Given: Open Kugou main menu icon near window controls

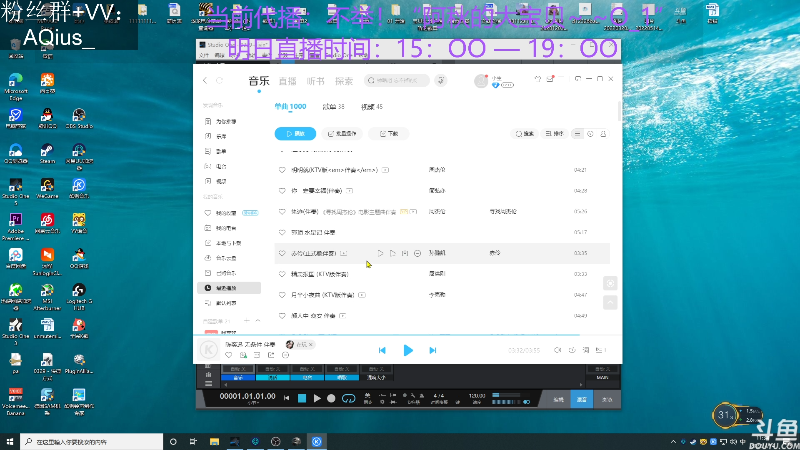Looking at the screenshot, I should pyautogui.click(x=561, y=79).
